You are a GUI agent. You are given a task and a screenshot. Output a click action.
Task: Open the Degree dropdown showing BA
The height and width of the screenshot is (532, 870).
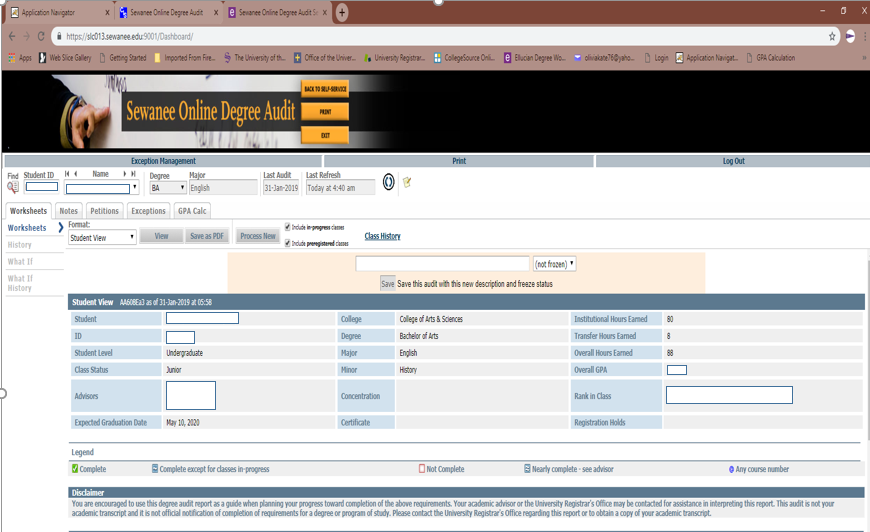168,188
